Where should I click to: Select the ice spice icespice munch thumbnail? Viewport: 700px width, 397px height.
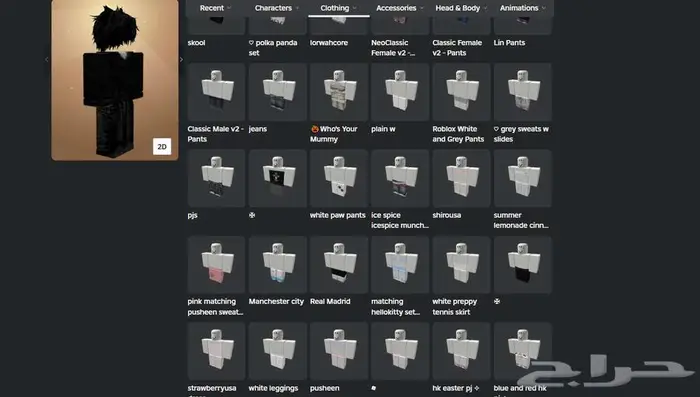coord(400,178)
